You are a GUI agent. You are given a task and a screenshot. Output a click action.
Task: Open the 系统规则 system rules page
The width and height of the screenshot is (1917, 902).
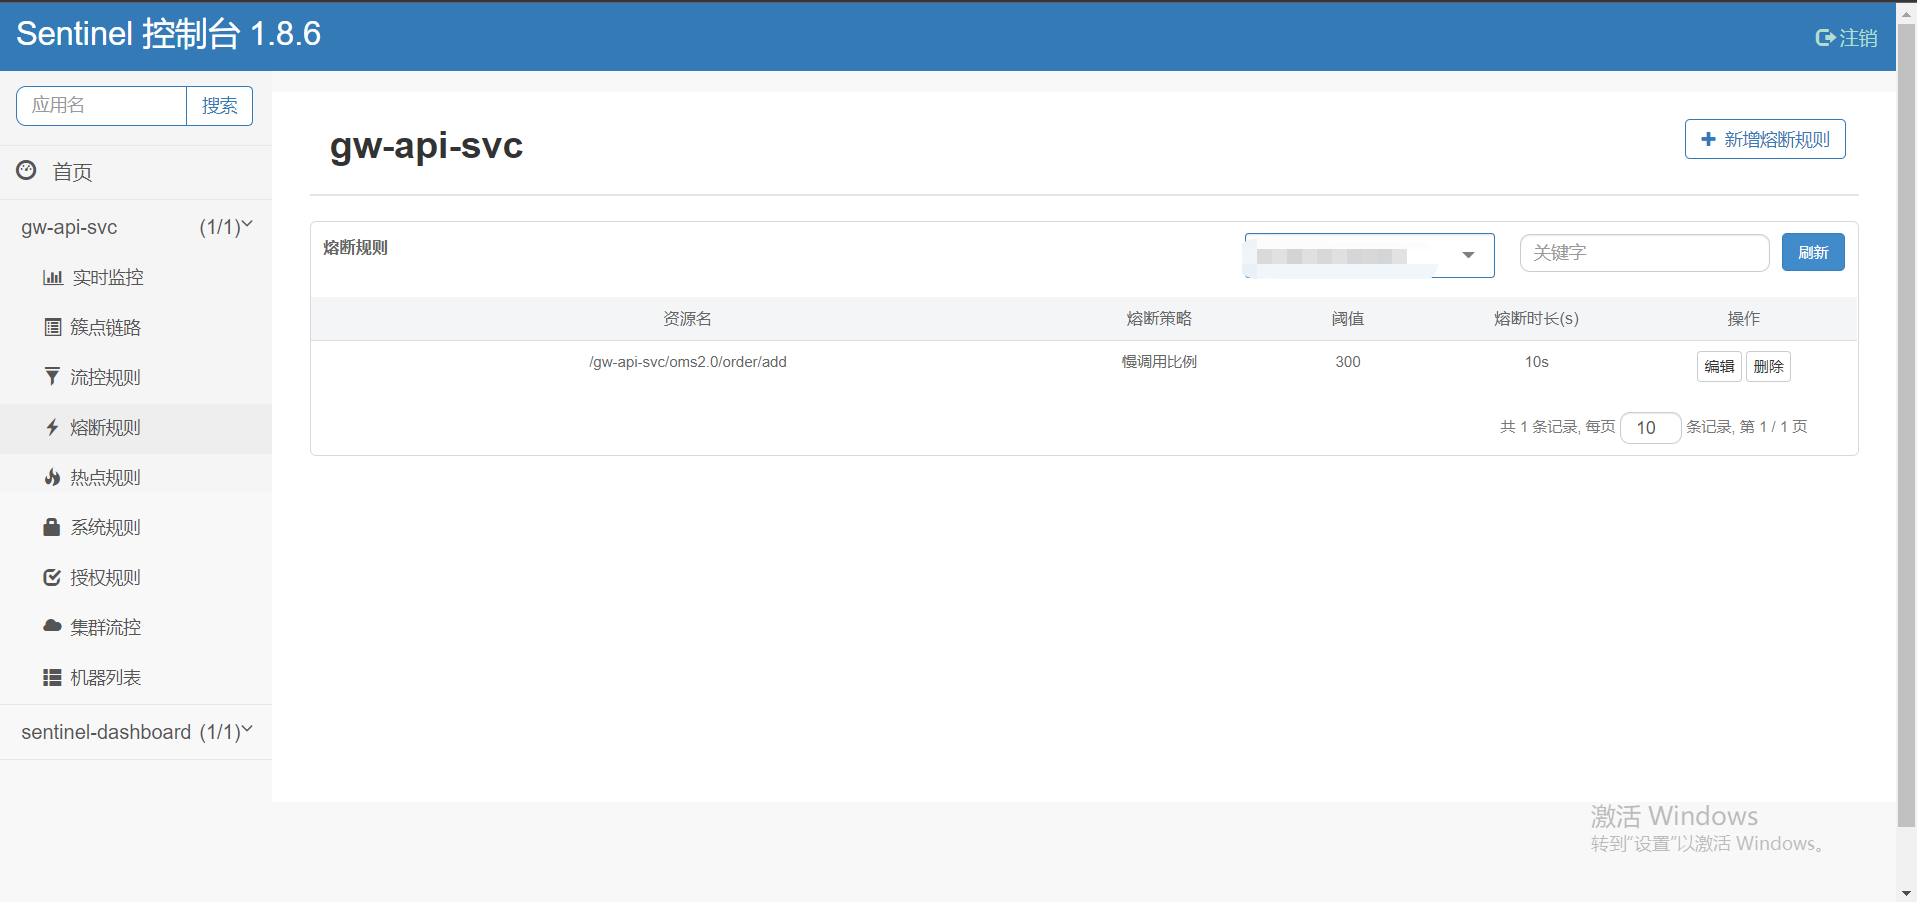click(x=104, y=527)
